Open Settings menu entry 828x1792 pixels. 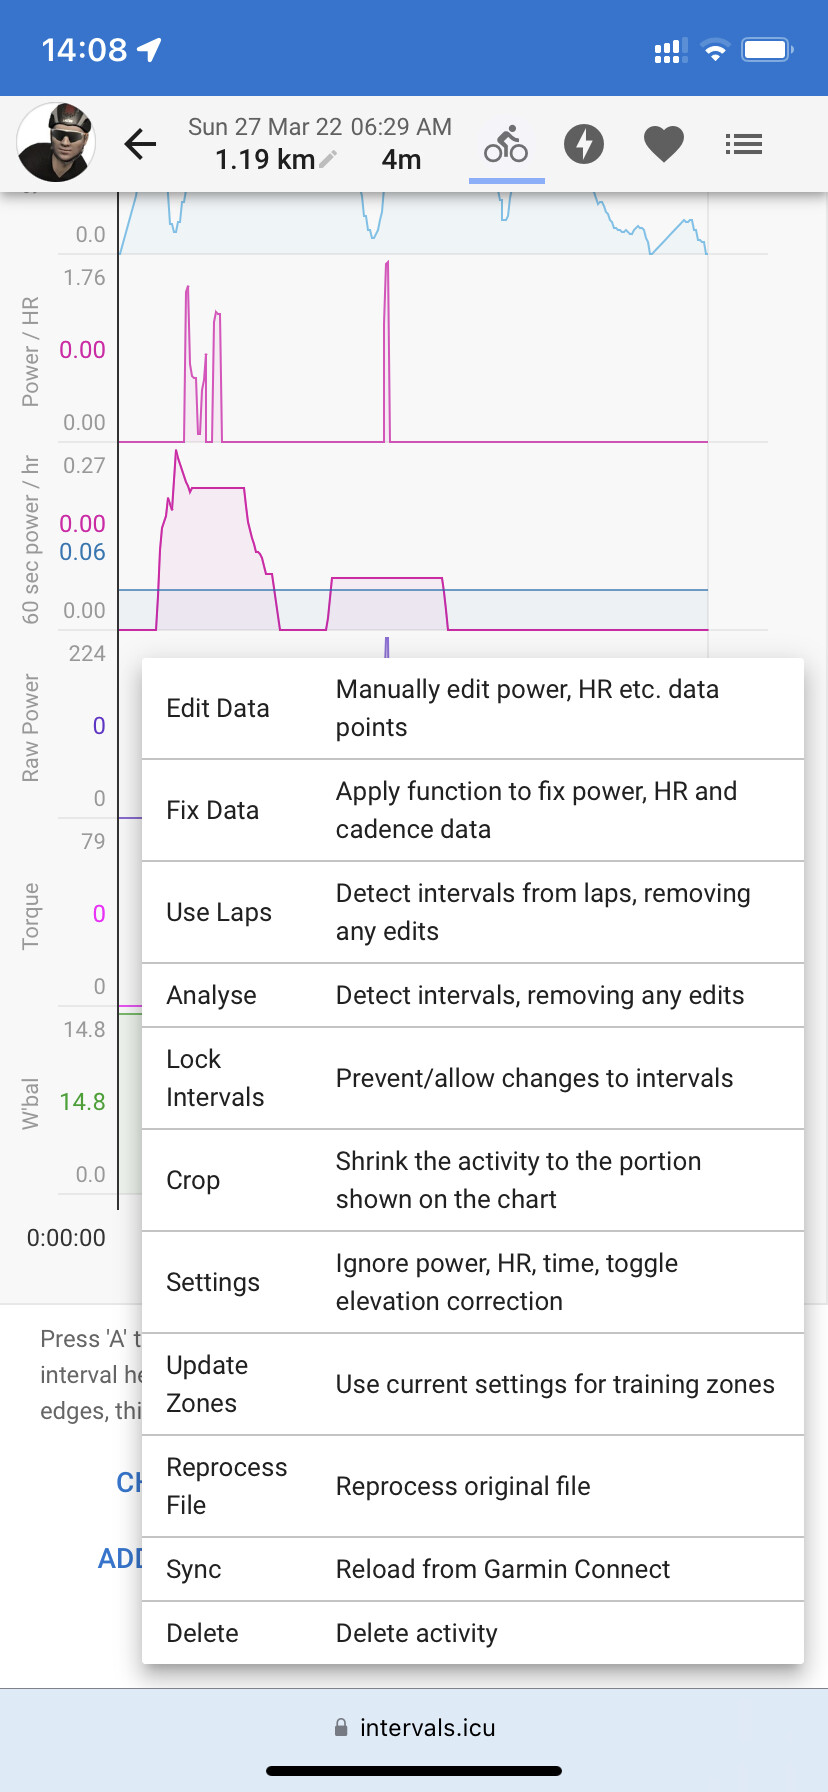pyautogui.click(x=473, y=1282)
